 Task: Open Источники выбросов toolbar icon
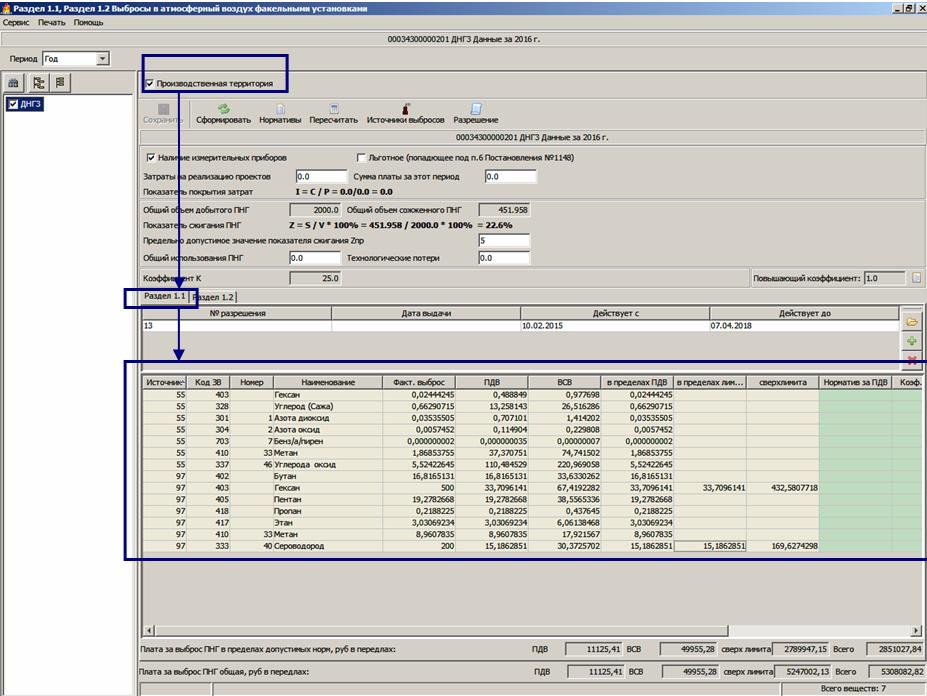click(x=405, y=108)
